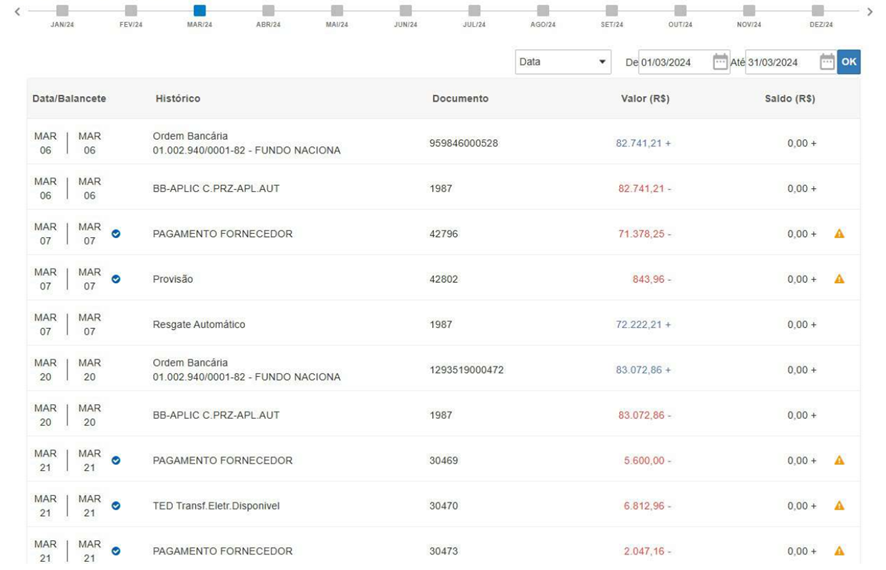Click the start date field 01/03/2024

675,62
